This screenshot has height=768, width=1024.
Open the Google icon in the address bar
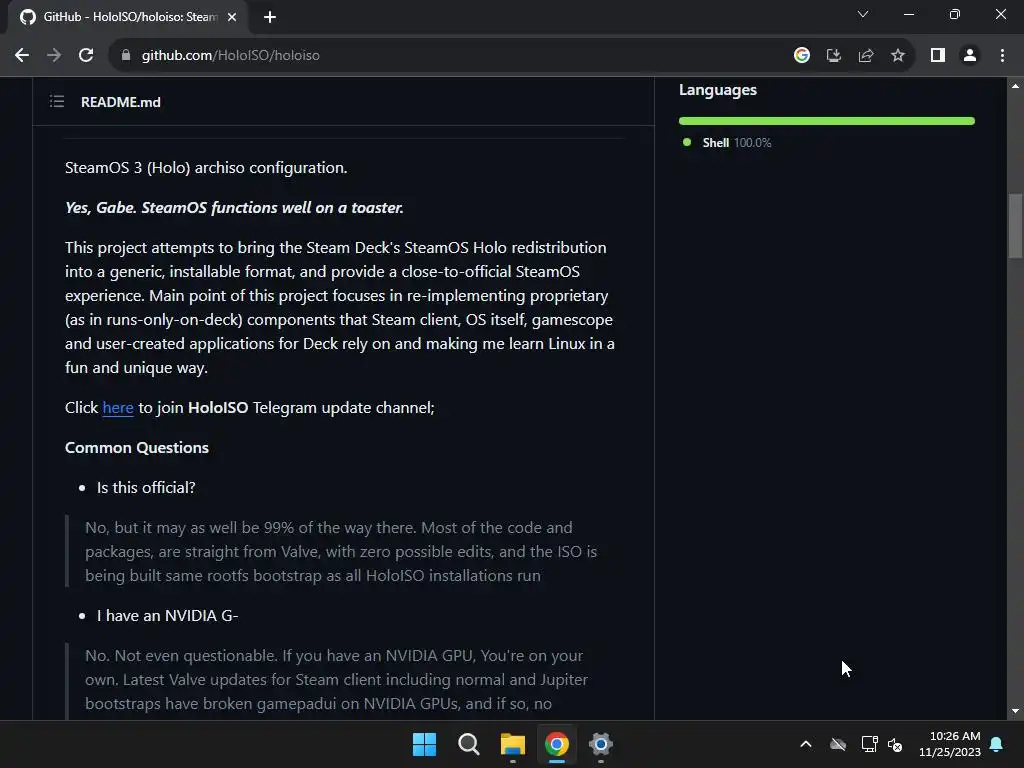tap(802, 56)
